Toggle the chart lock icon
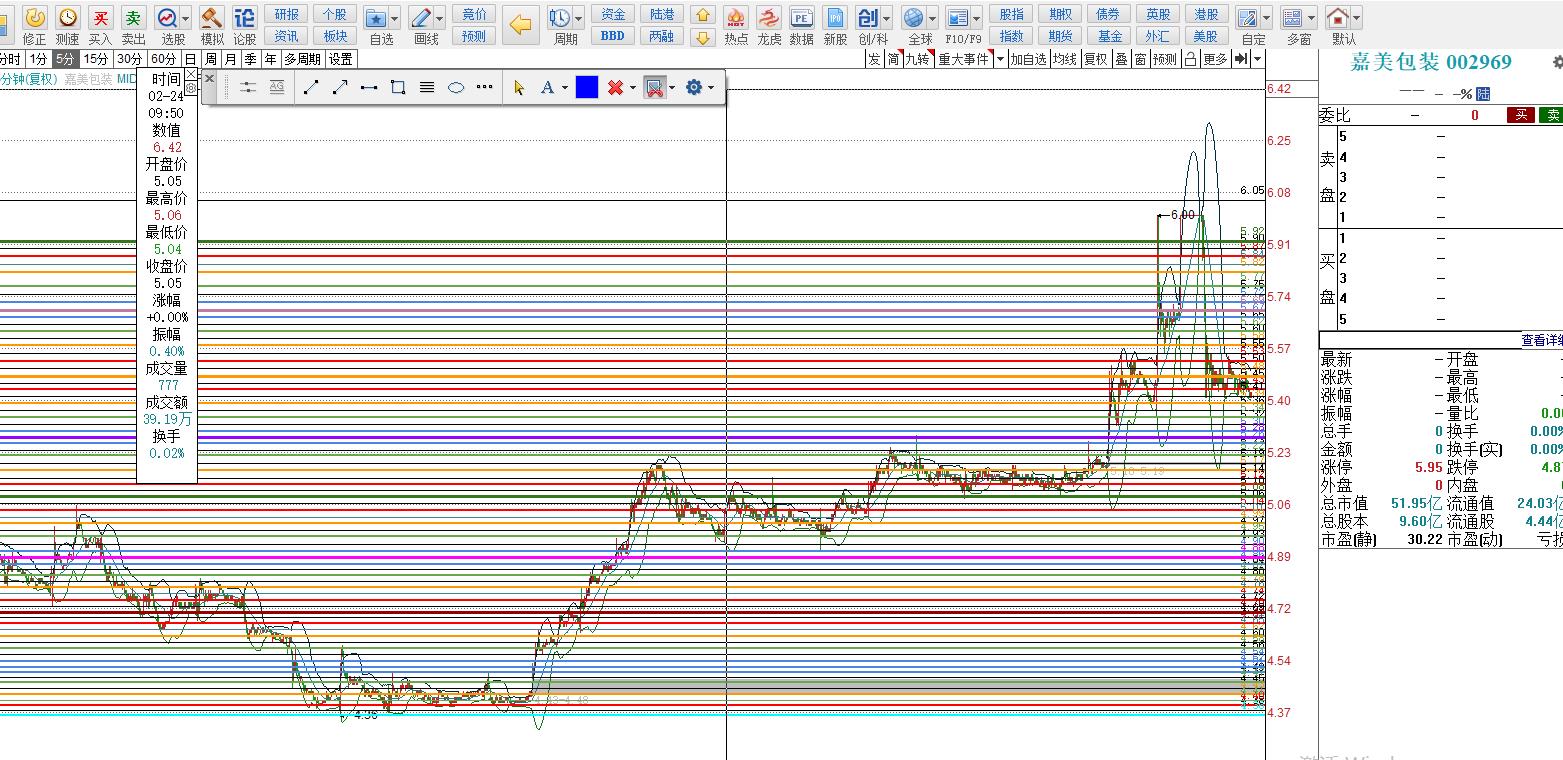Viewport: 1563px width, 760px height. [1190, 59]
